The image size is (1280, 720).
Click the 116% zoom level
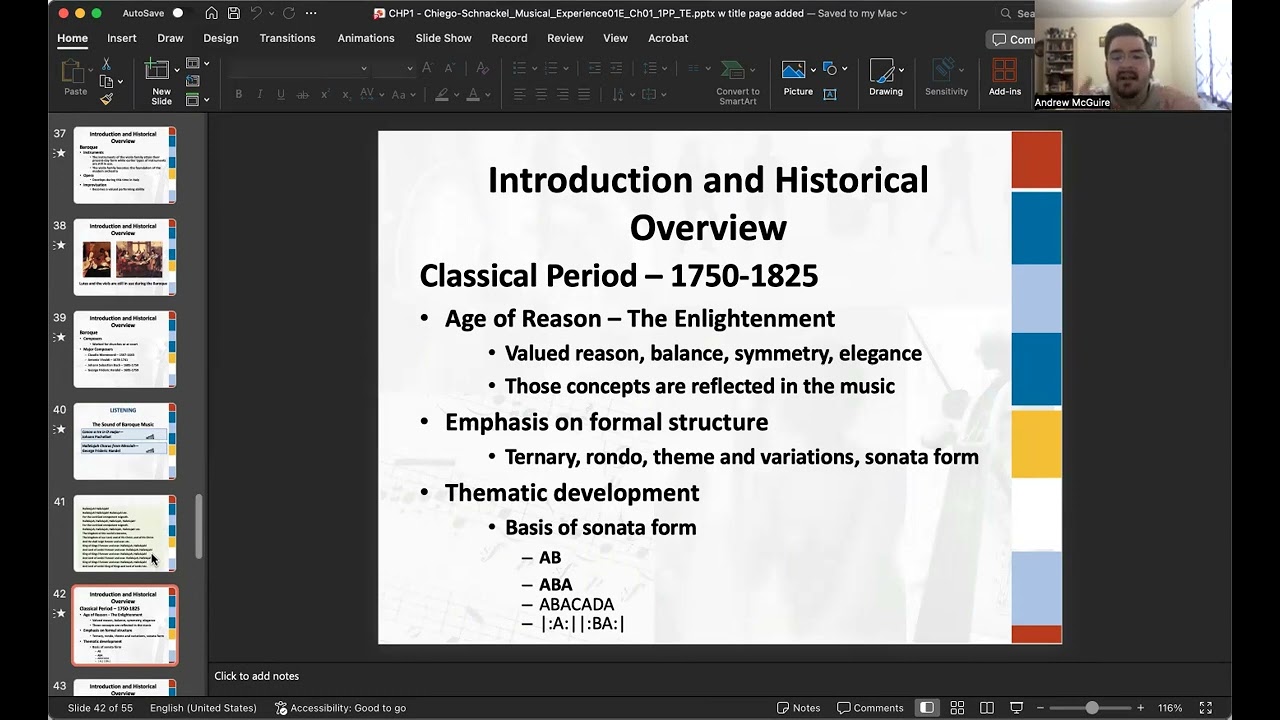[x=1170, y=707]
